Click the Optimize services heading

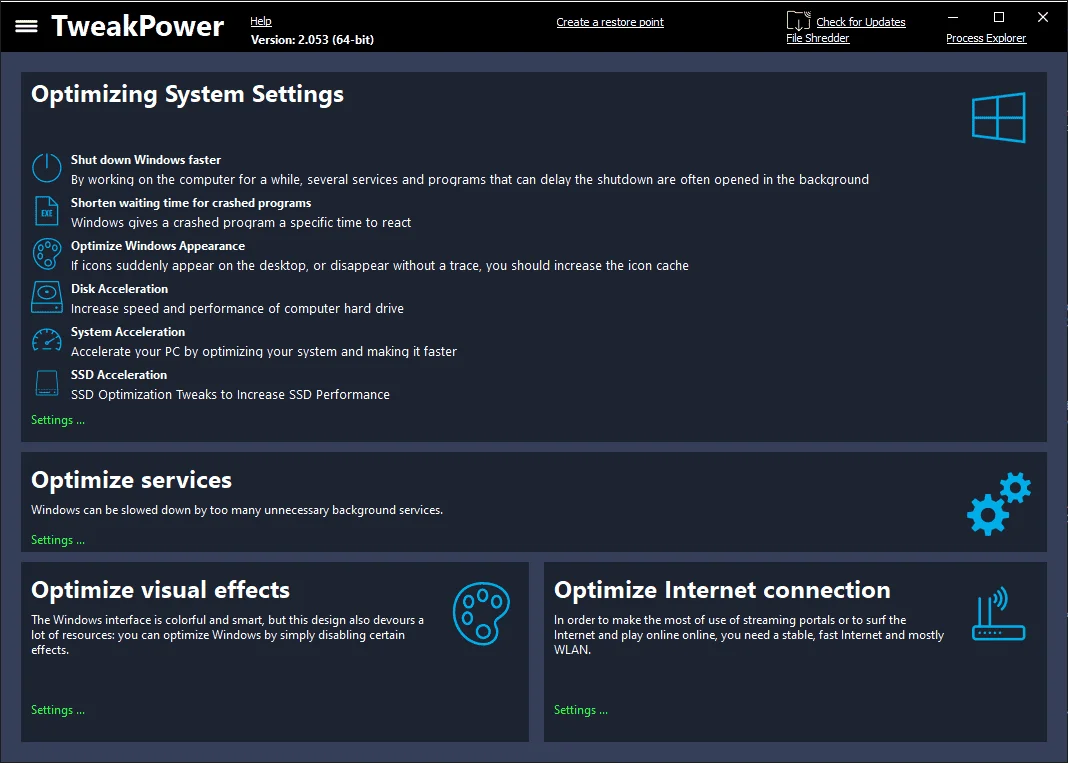coord(131,480)
